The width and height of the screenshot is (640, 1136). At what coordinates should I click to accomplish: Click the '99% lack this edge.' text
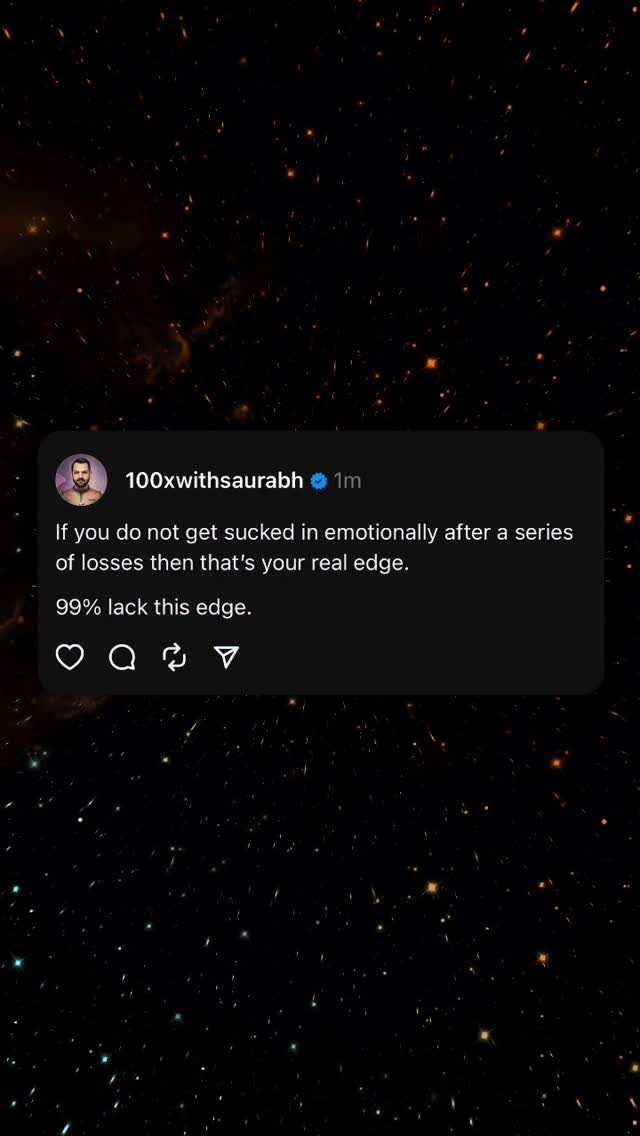click(x=154, y=608)
